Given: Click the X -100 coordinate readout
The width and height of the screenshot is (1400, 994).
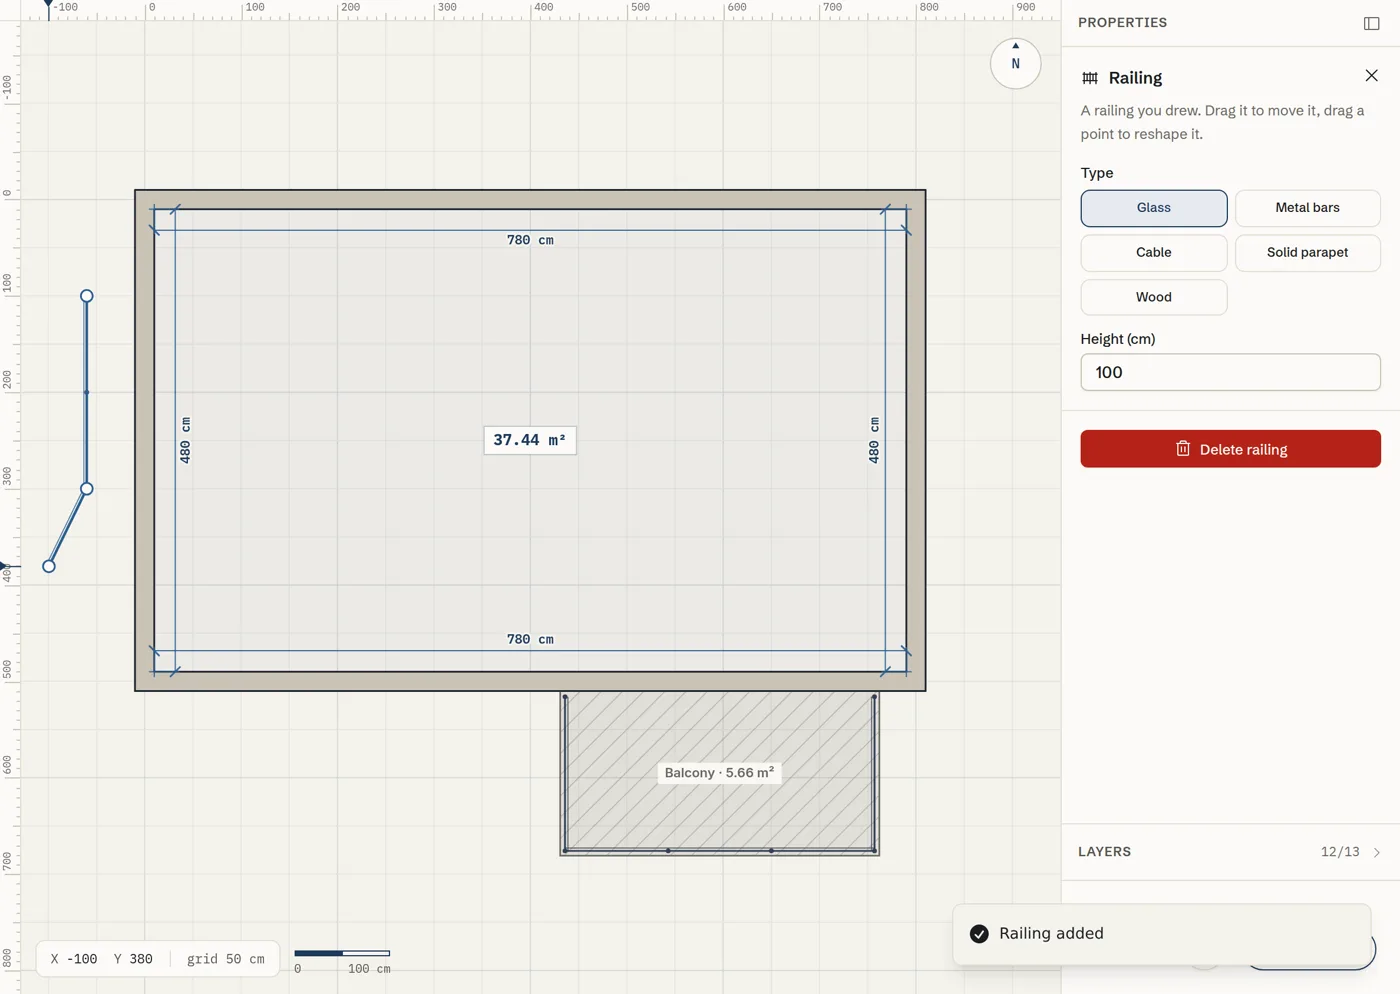Looking at the screenshot, I should click(x=74, y=959).
